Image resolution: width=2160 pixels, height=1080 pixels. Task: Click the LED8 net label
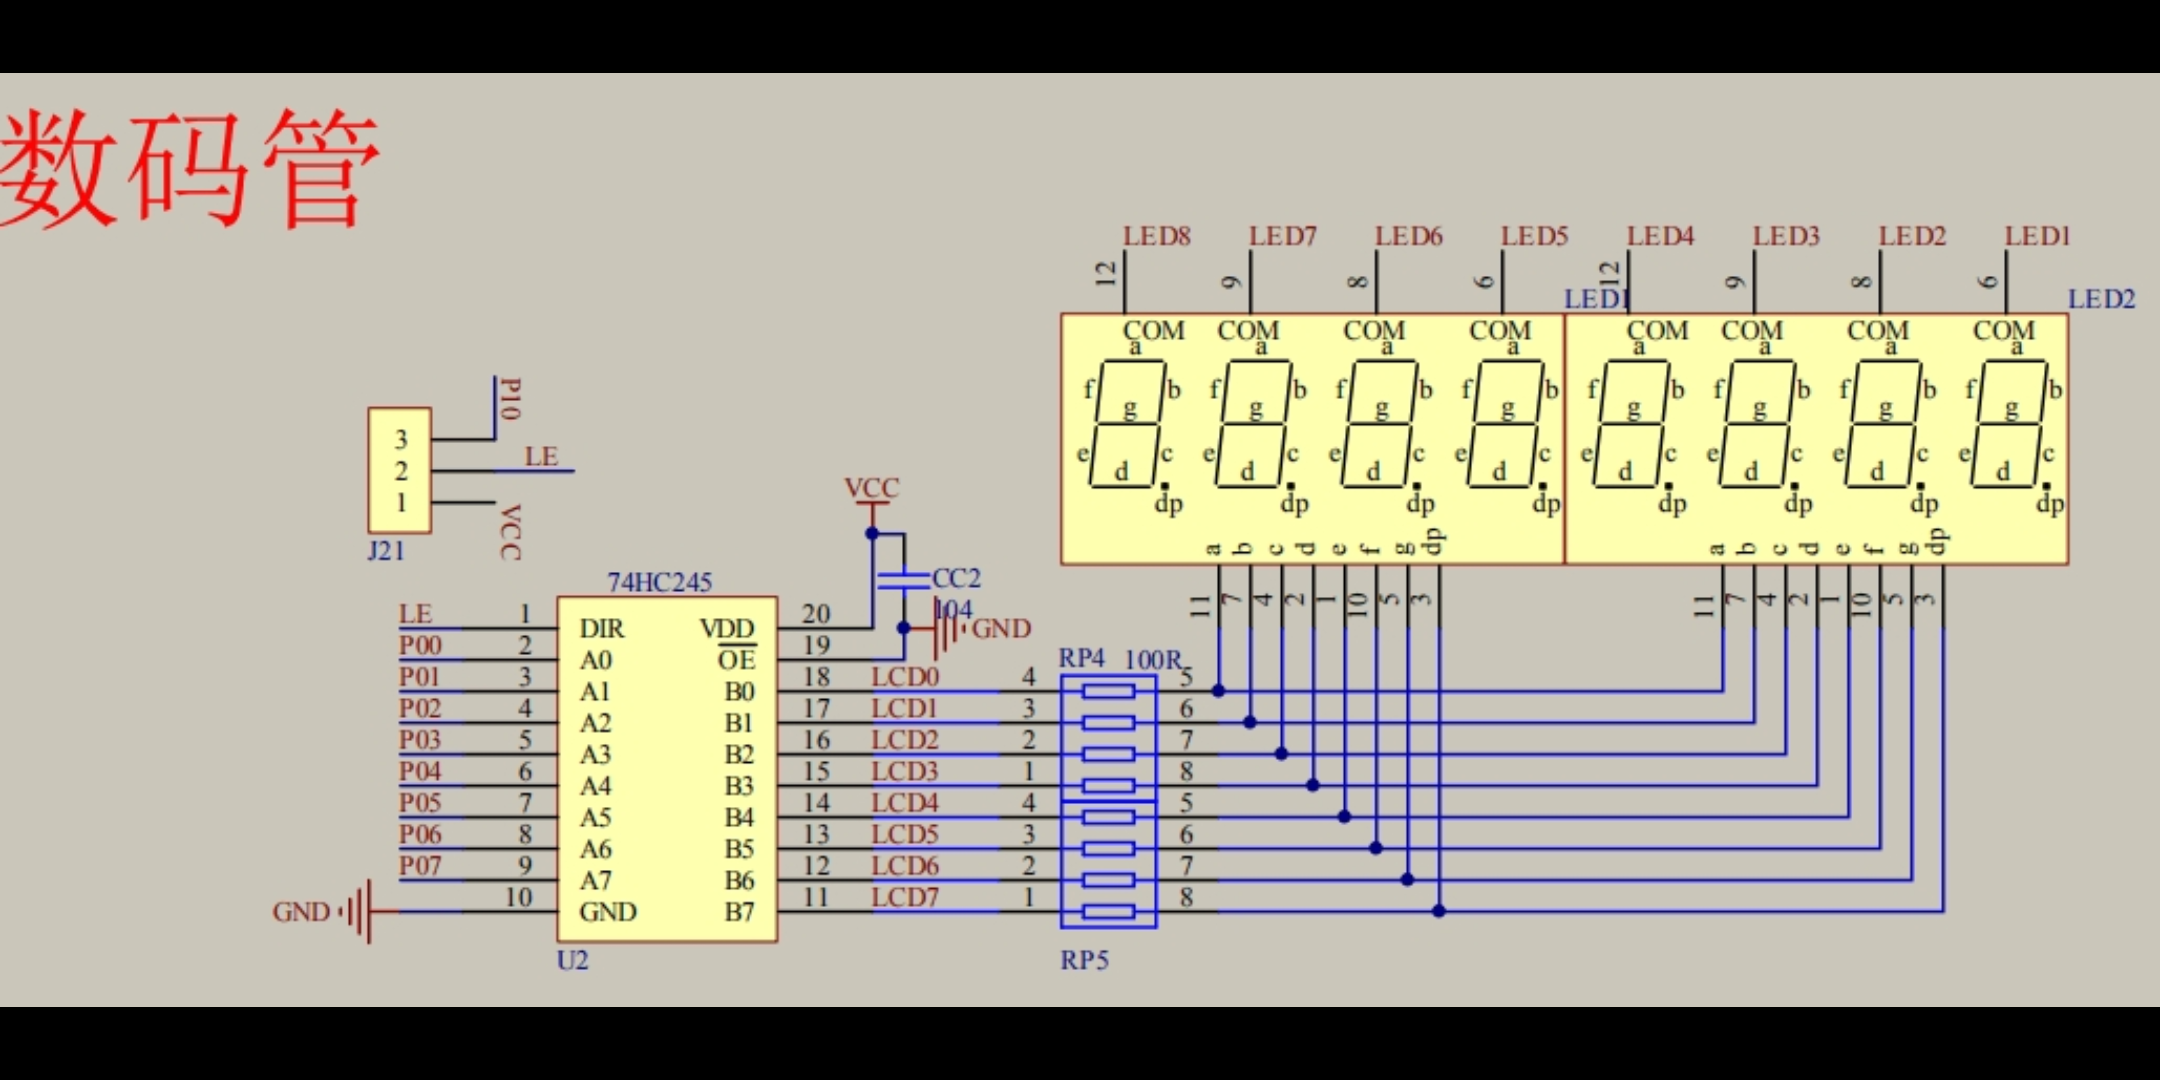coord(1157,236)
